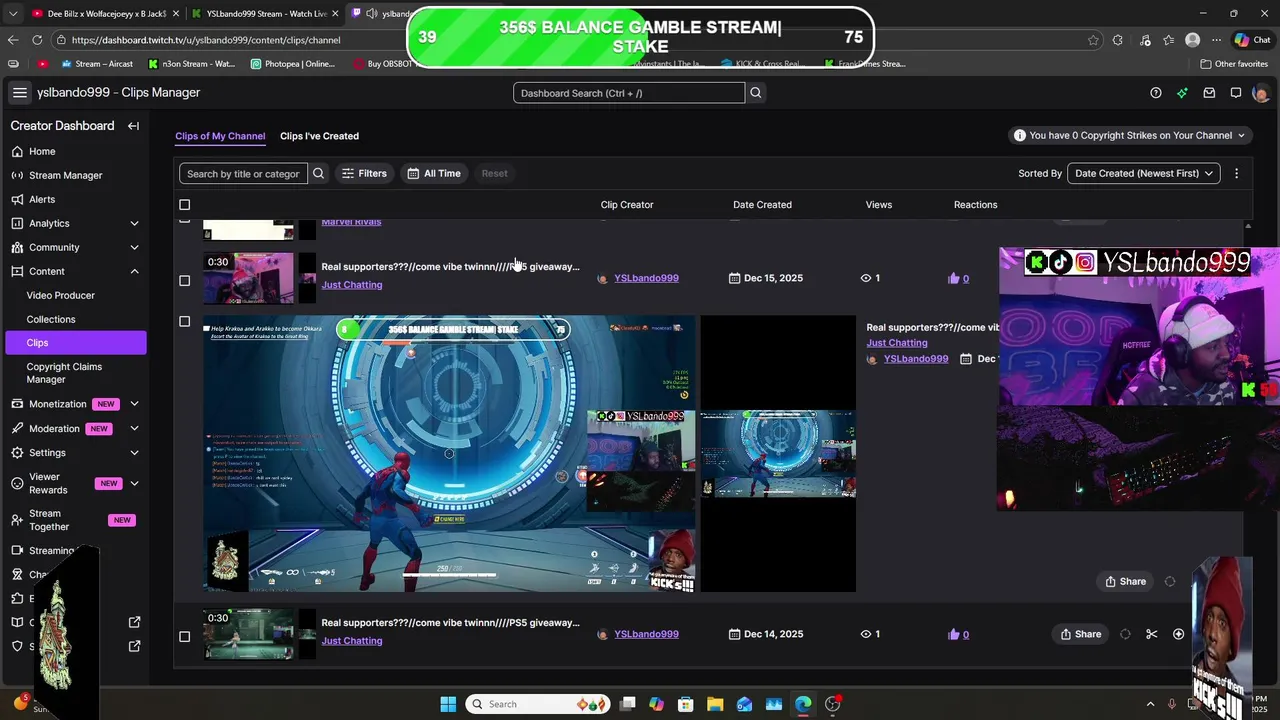Open the inbox tray icon in header

point(1209,93)
